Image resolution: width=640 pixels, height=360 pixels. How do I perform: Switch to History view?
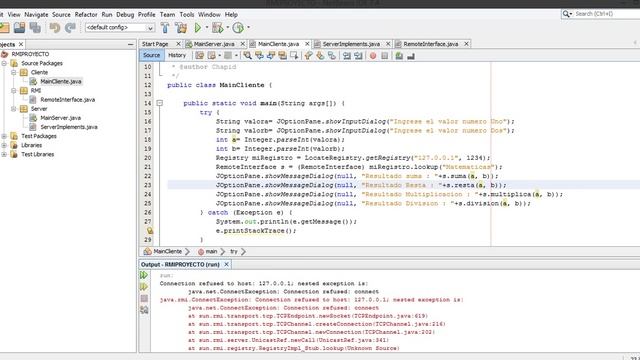coord(177,55)
